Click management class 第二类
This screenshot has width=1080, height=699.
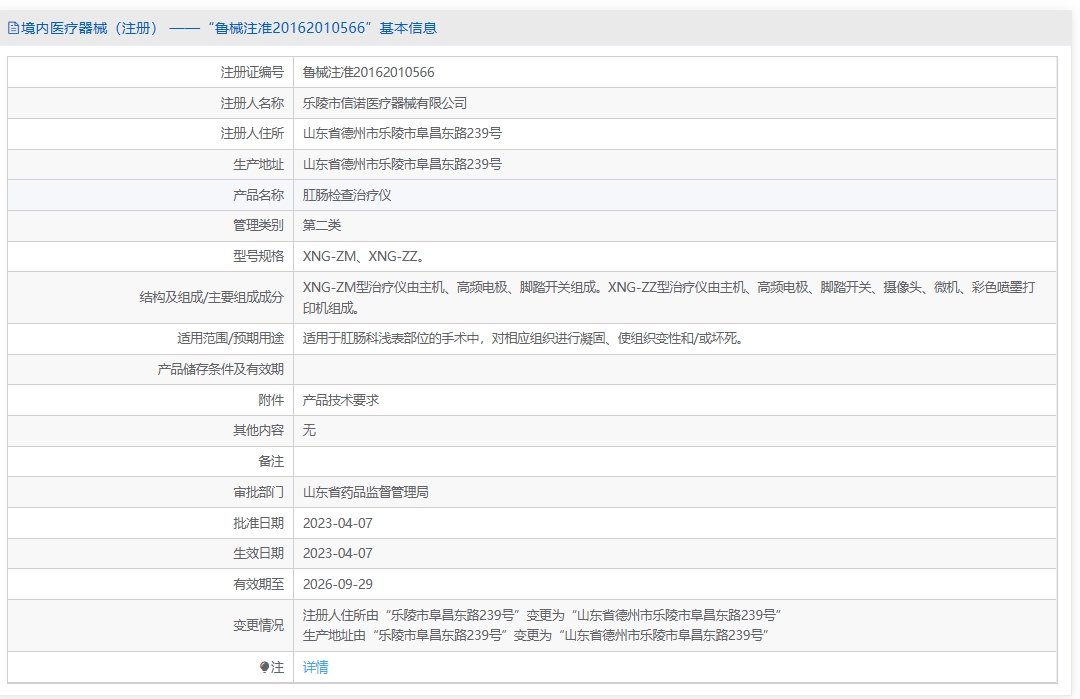322,225
